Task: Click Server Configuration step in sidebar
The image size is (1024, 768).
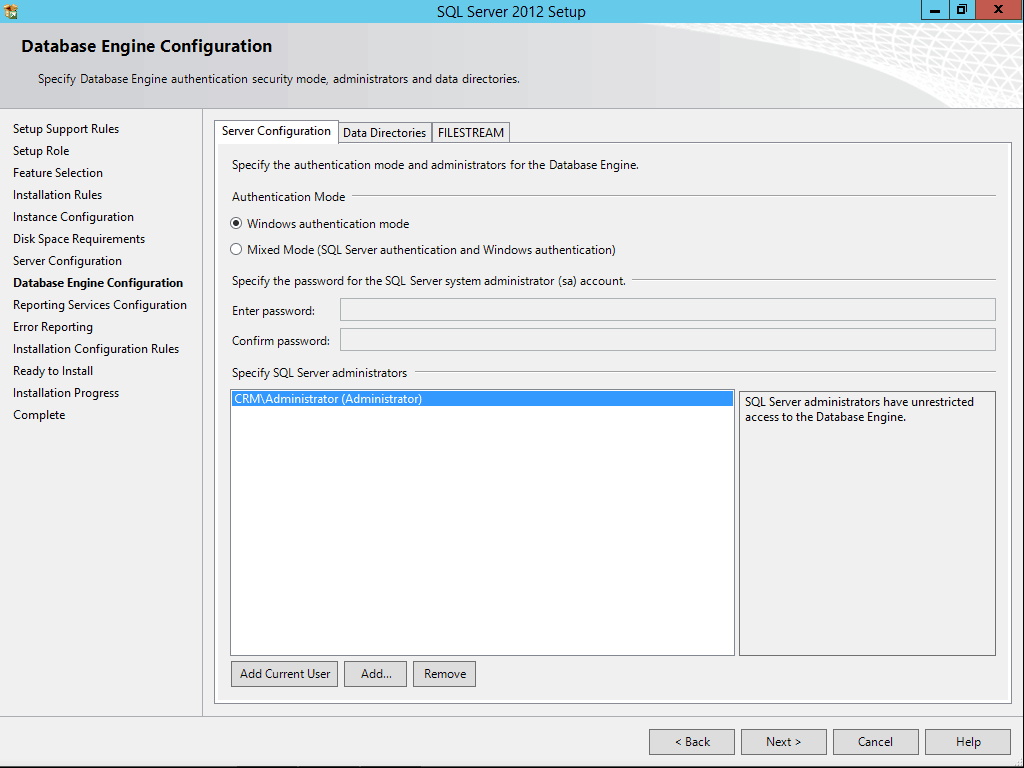Action: coord(67,261)
